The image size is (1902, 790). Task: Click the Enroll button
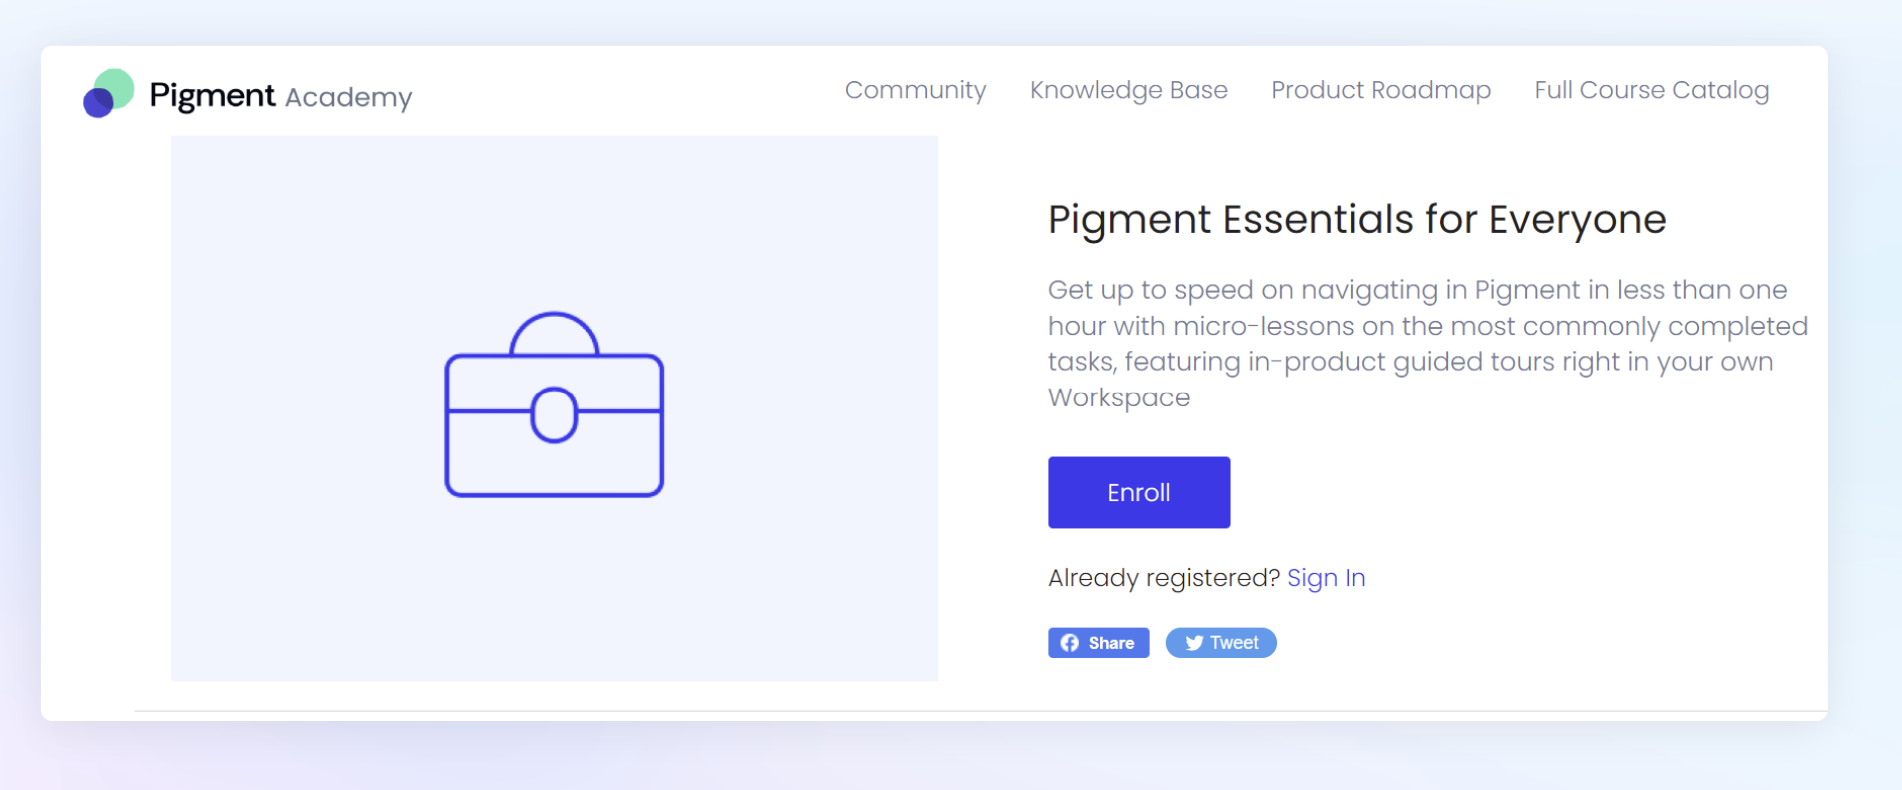point(1139,492)
